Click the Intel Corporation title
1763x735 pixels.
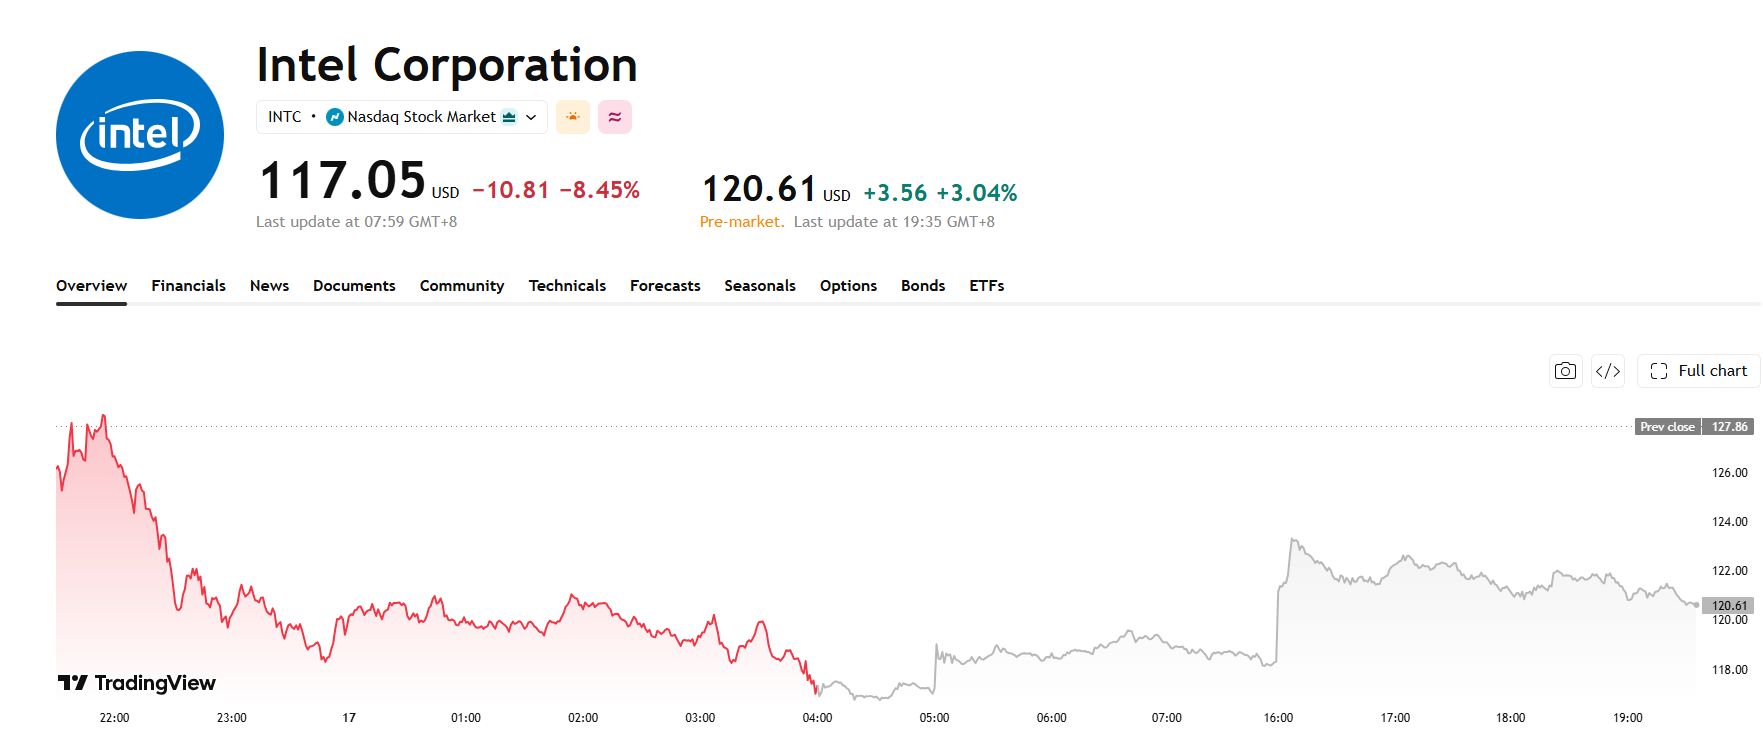[x=447, y=65]
